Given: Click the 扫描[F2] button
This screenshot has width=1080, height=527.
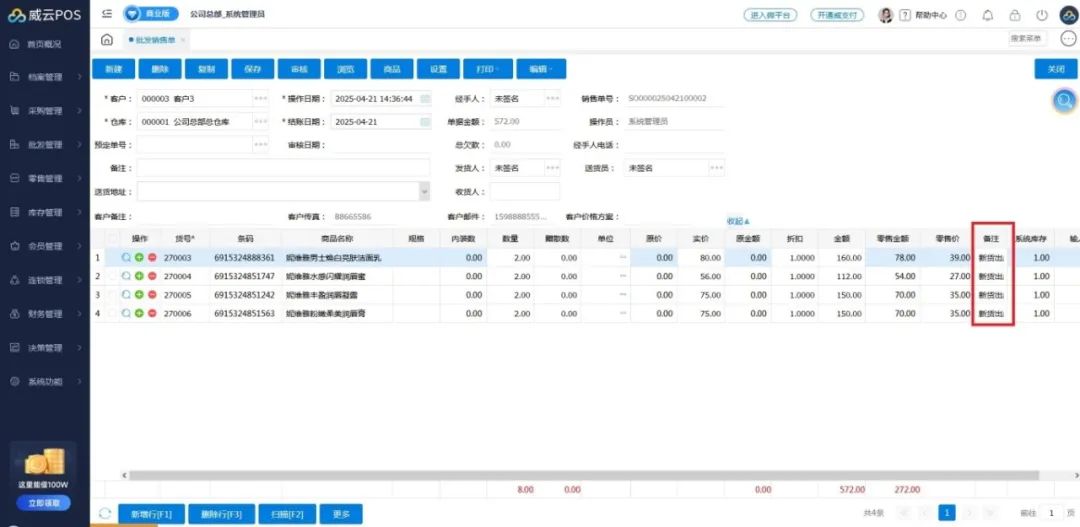Looking at the screenshot, I should [x=288, y=514].
